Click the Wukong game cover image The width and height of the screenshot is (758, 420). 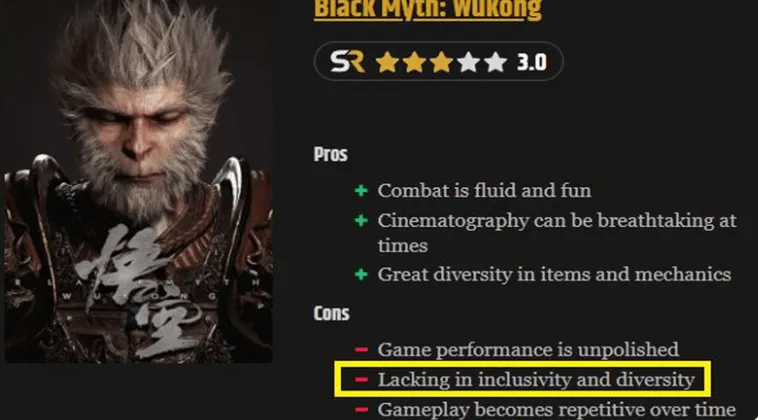coord(139,181)
